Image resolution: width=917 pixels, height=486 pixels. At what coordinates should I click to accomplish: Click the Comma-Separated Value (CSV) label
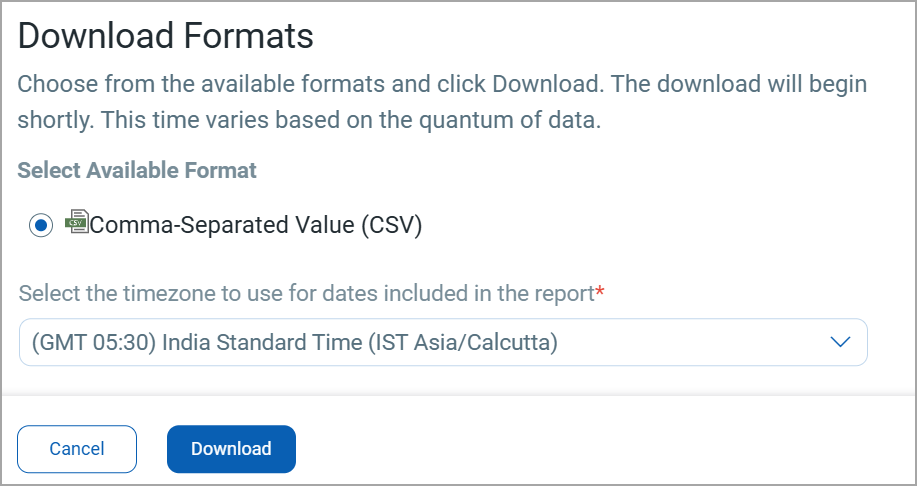[256, 225]
